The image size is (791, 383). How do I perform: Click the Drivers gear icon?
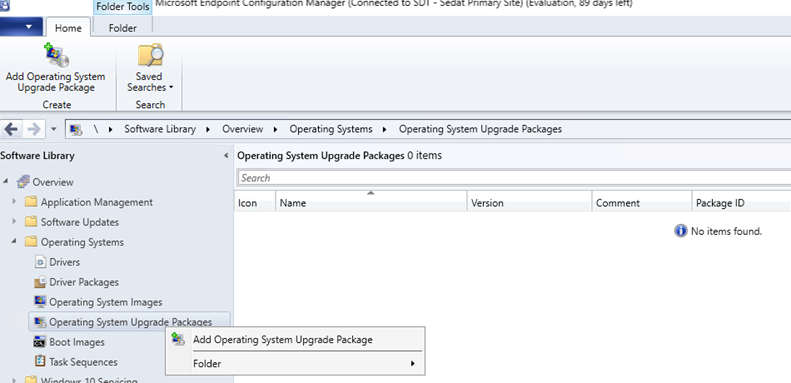coord(40,262)
